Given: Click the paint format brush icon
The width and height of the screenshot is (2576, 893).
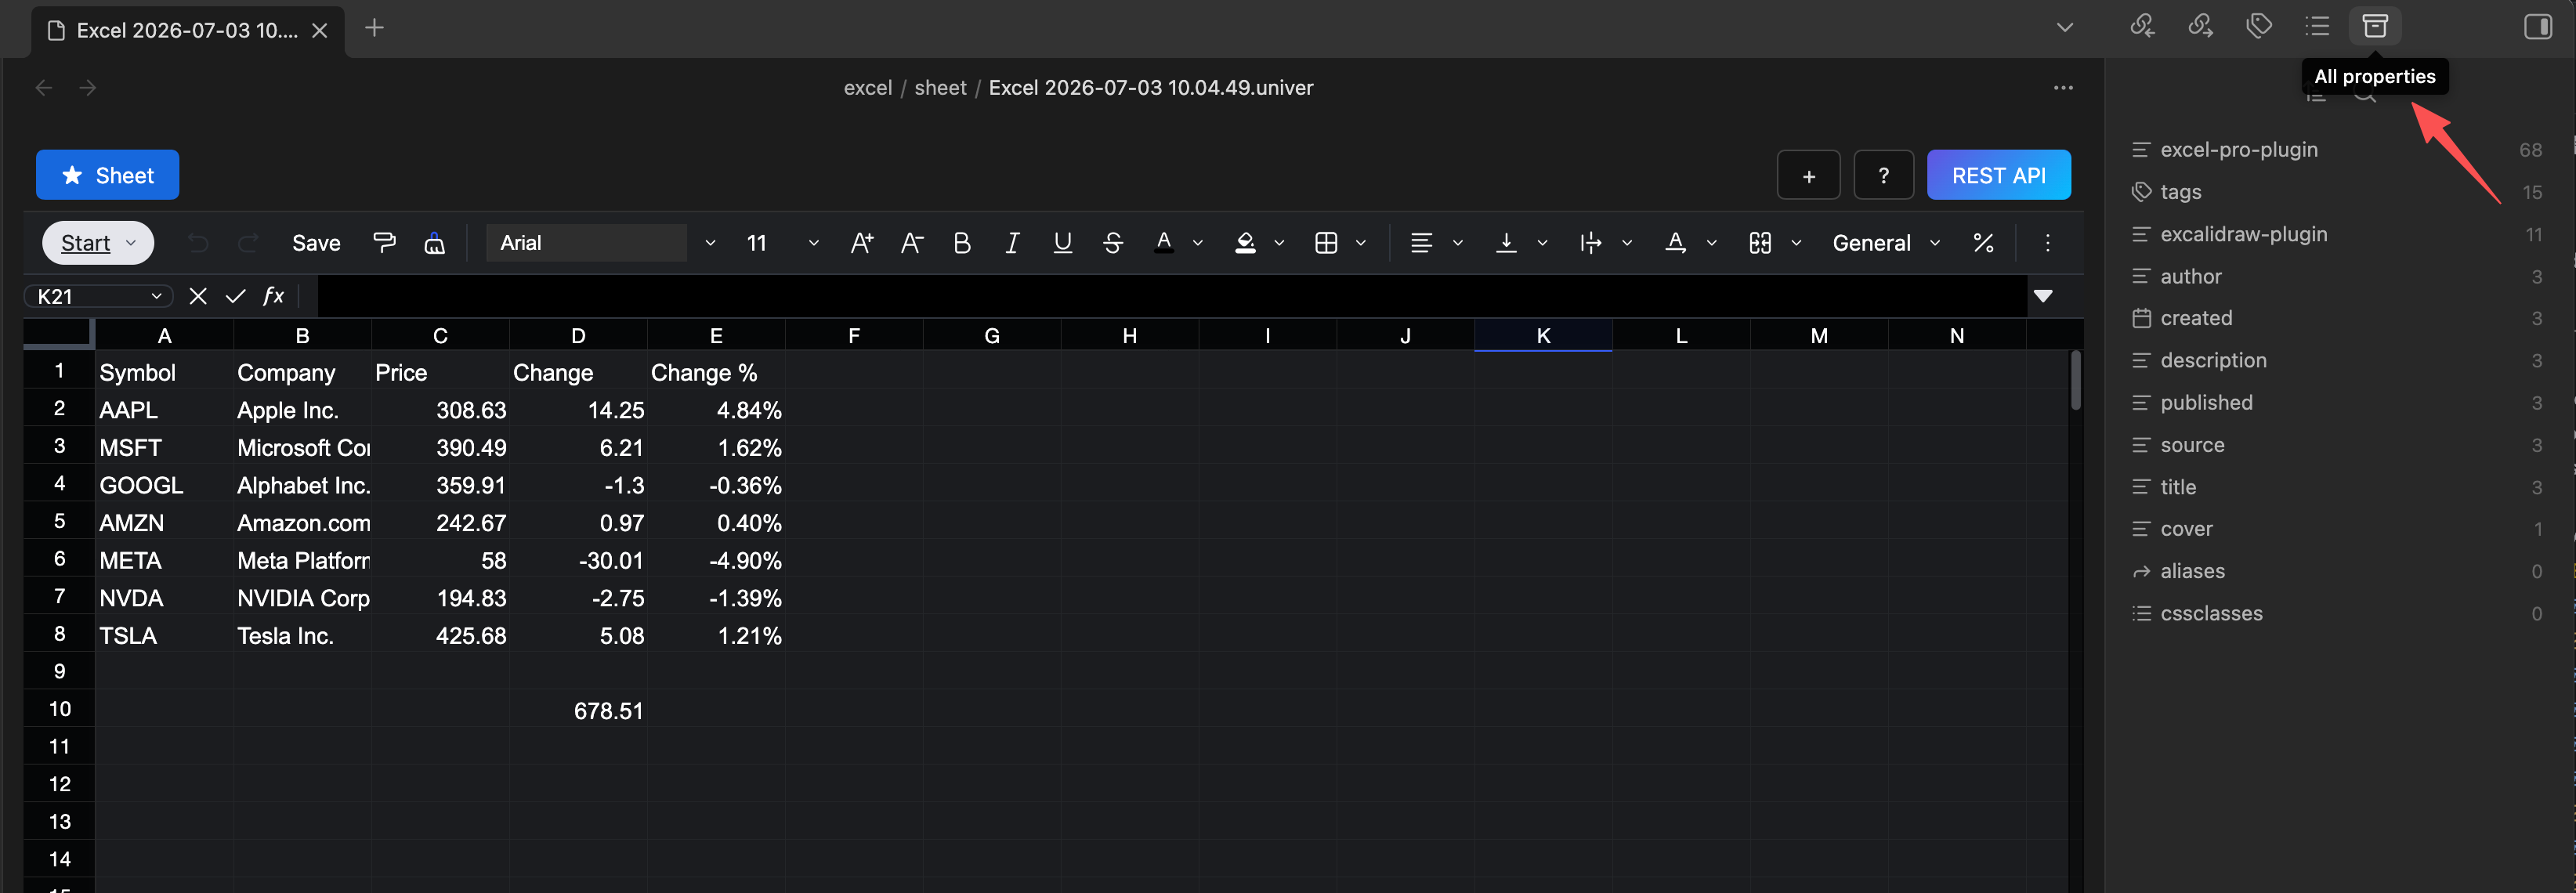Looking at the screenshot, I should click(x=384, y=243).
